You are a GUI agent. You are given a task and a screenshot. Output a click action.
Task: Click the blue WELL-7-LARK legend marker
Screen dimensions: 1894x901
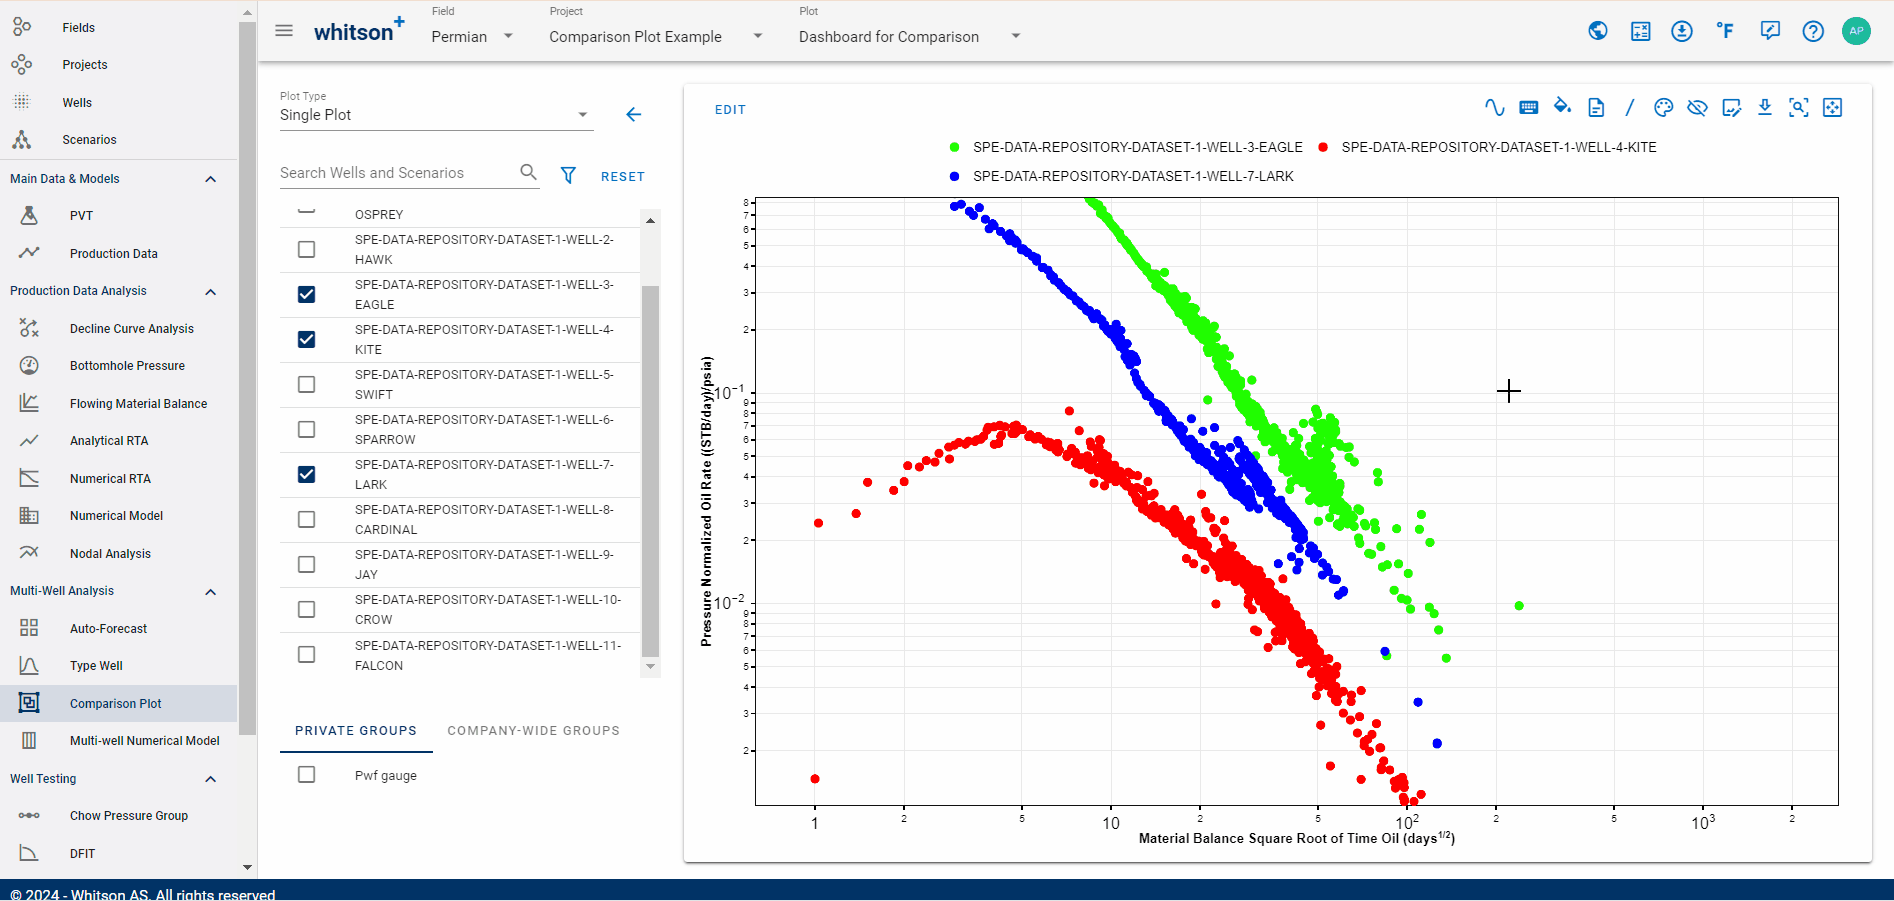955,176
